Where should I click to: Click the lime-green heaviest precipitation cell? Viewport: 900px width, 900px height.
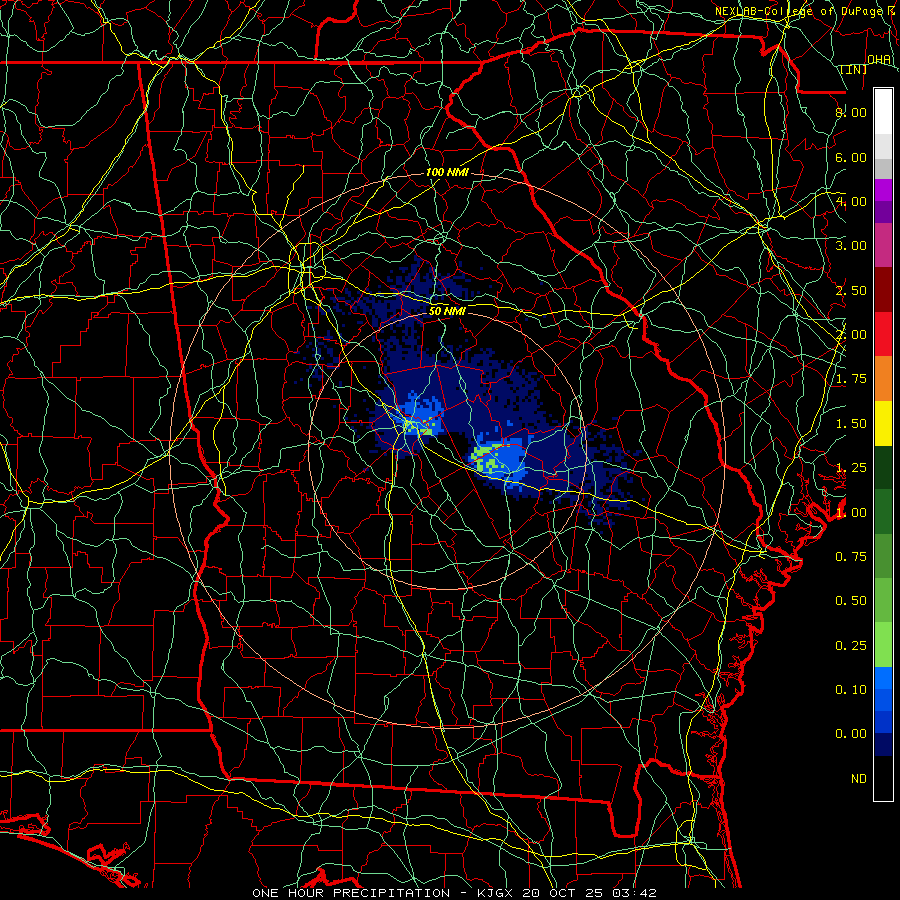point(486,457)
